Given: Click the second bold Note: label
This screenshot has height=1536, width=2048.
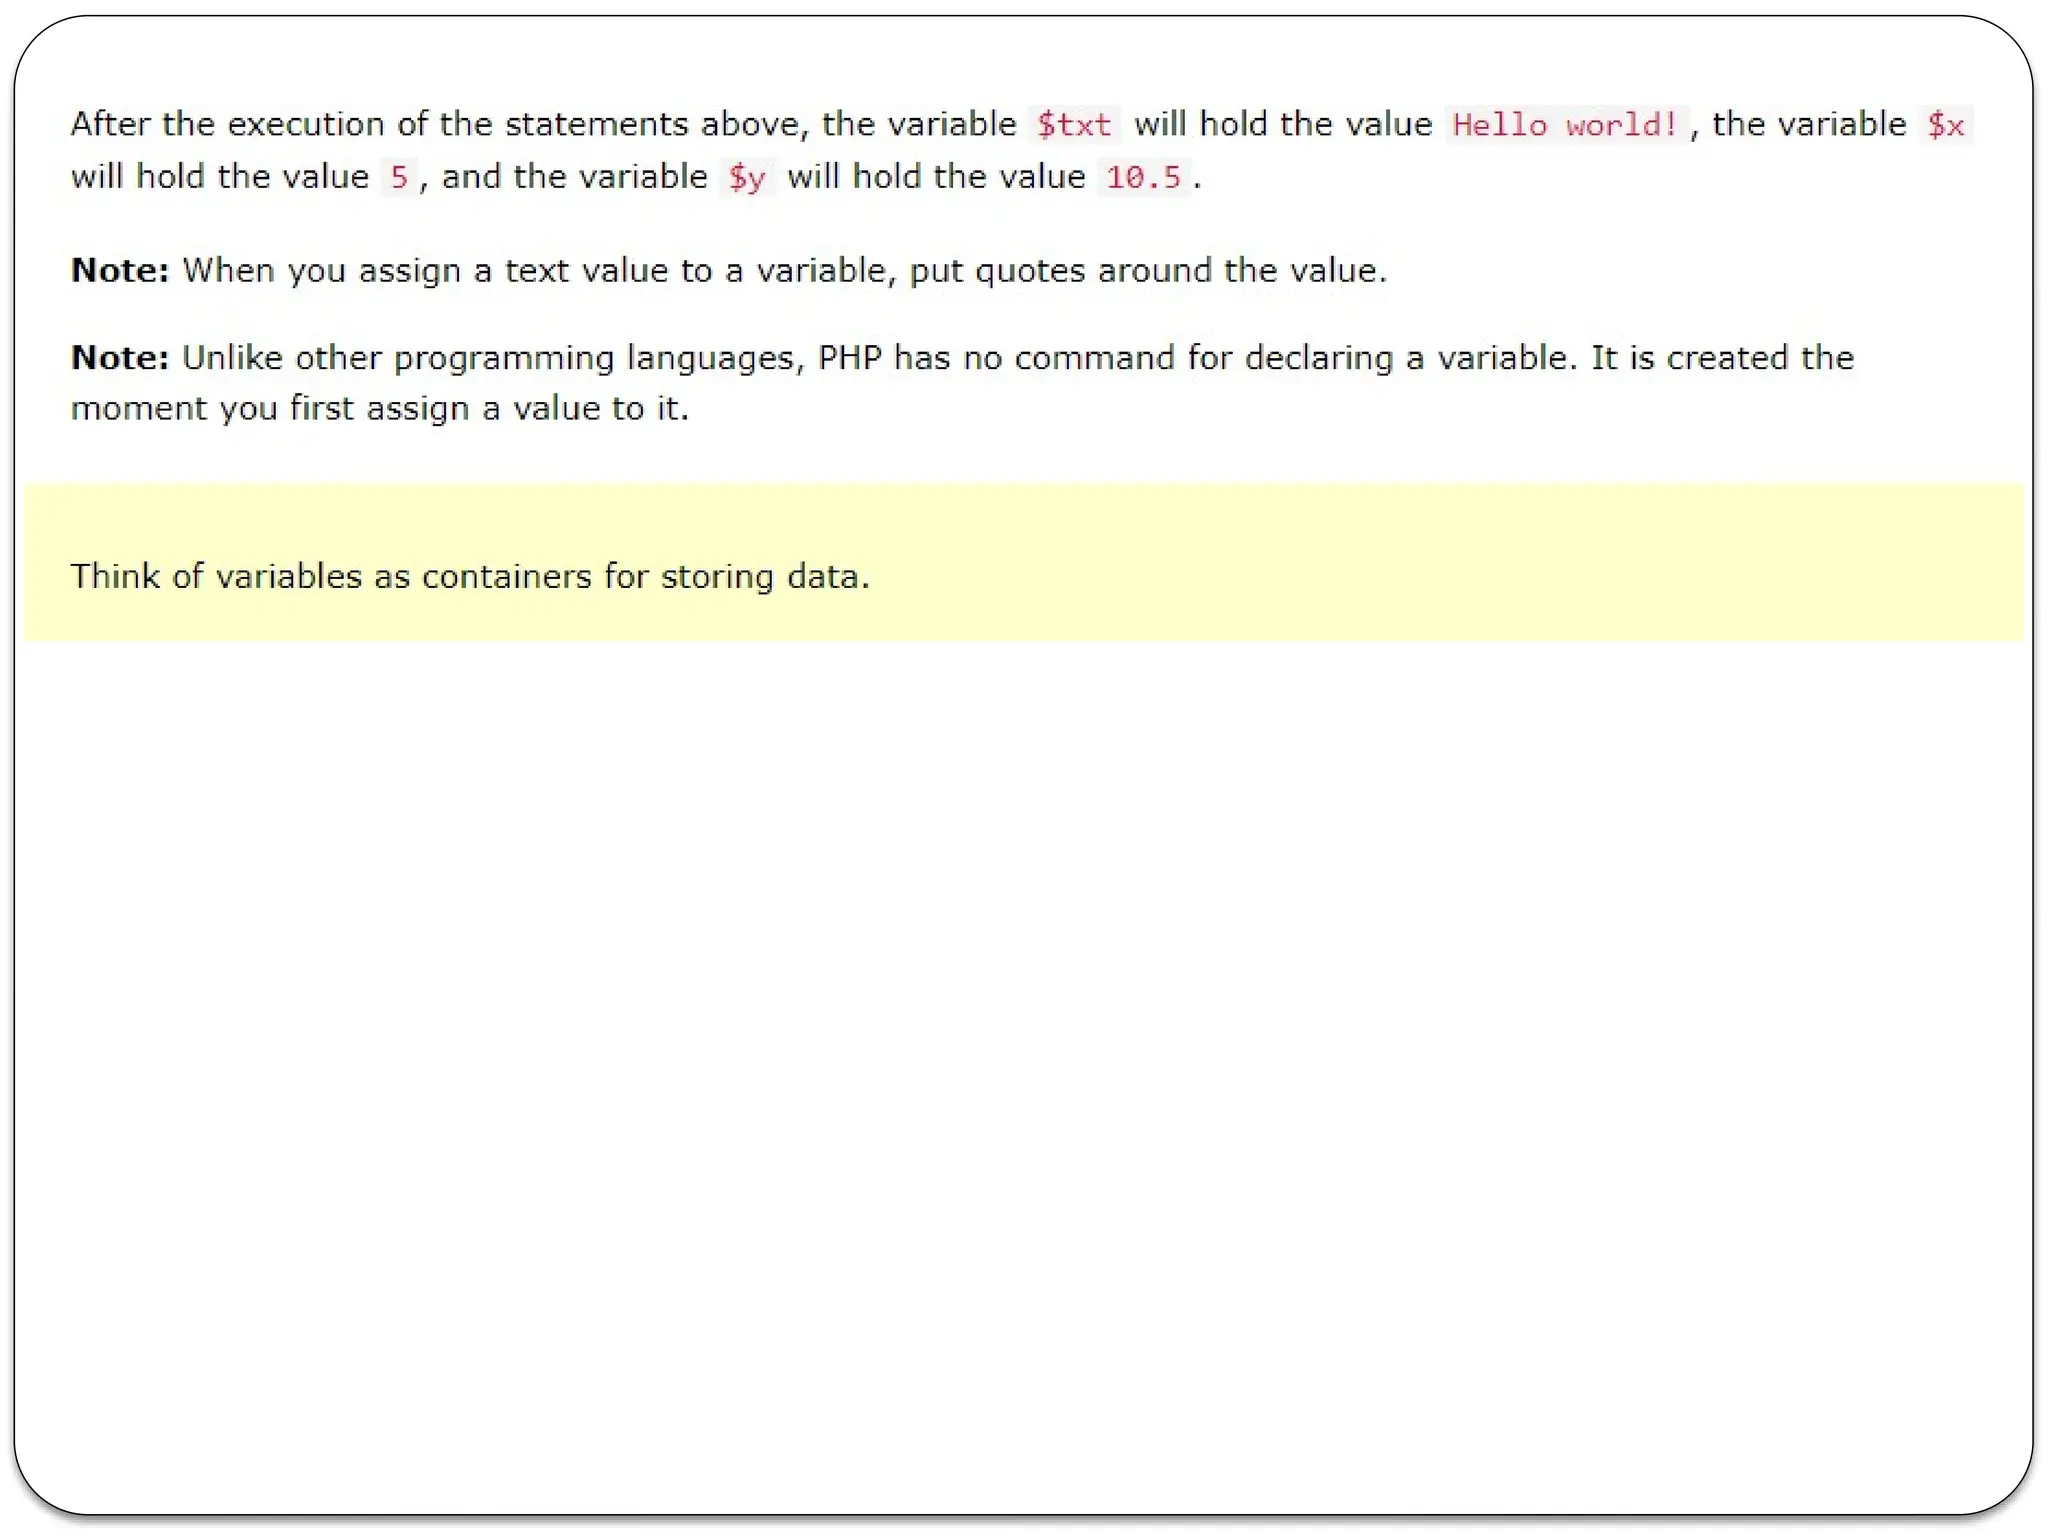Looking at the screenshot, I should [120, 358].
